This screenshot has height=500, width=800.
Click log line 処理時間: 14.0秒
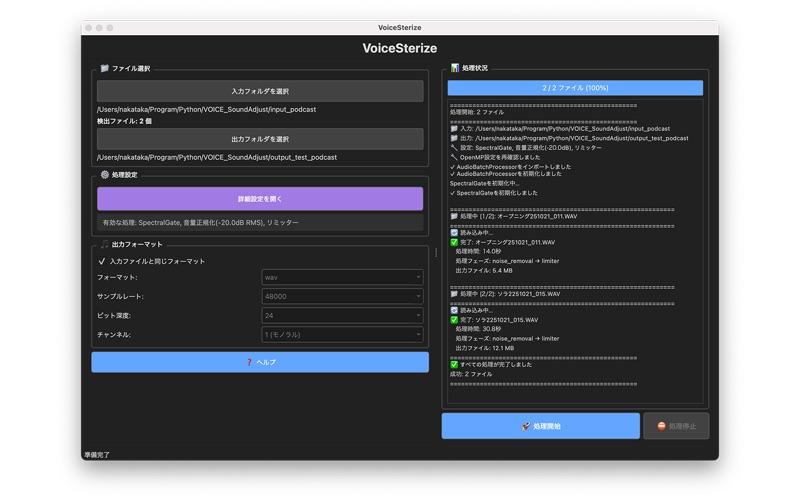478,252
